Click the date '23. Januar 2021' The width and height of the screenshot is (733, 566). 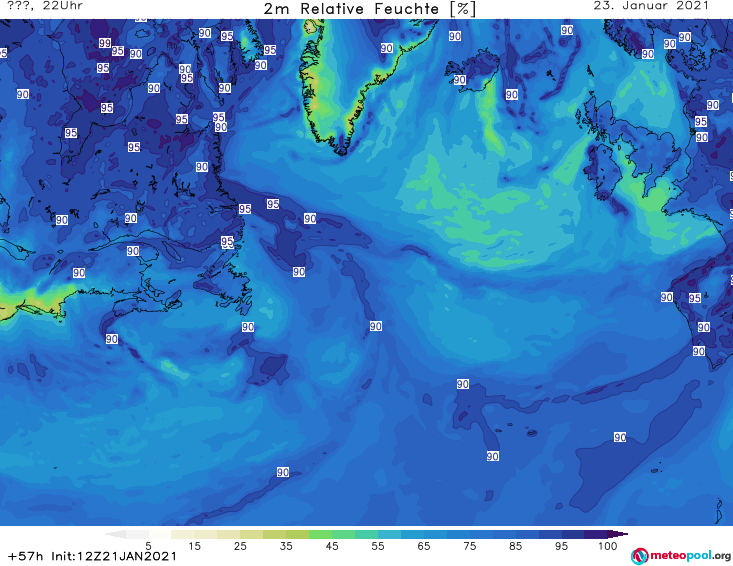(x=651, y=6)
